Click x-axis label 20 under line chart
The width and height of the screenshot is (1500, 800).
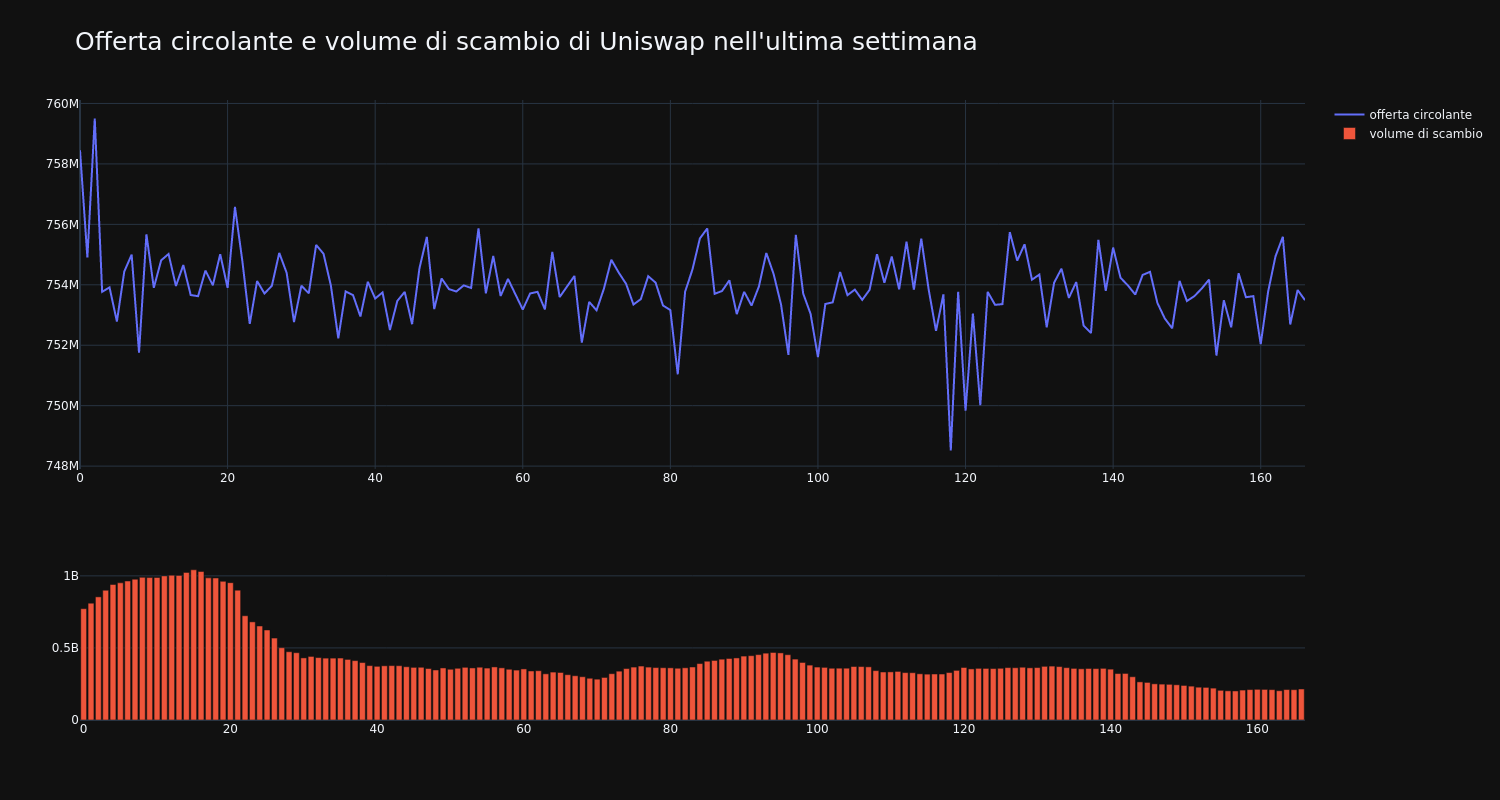(x=227, y=478)
